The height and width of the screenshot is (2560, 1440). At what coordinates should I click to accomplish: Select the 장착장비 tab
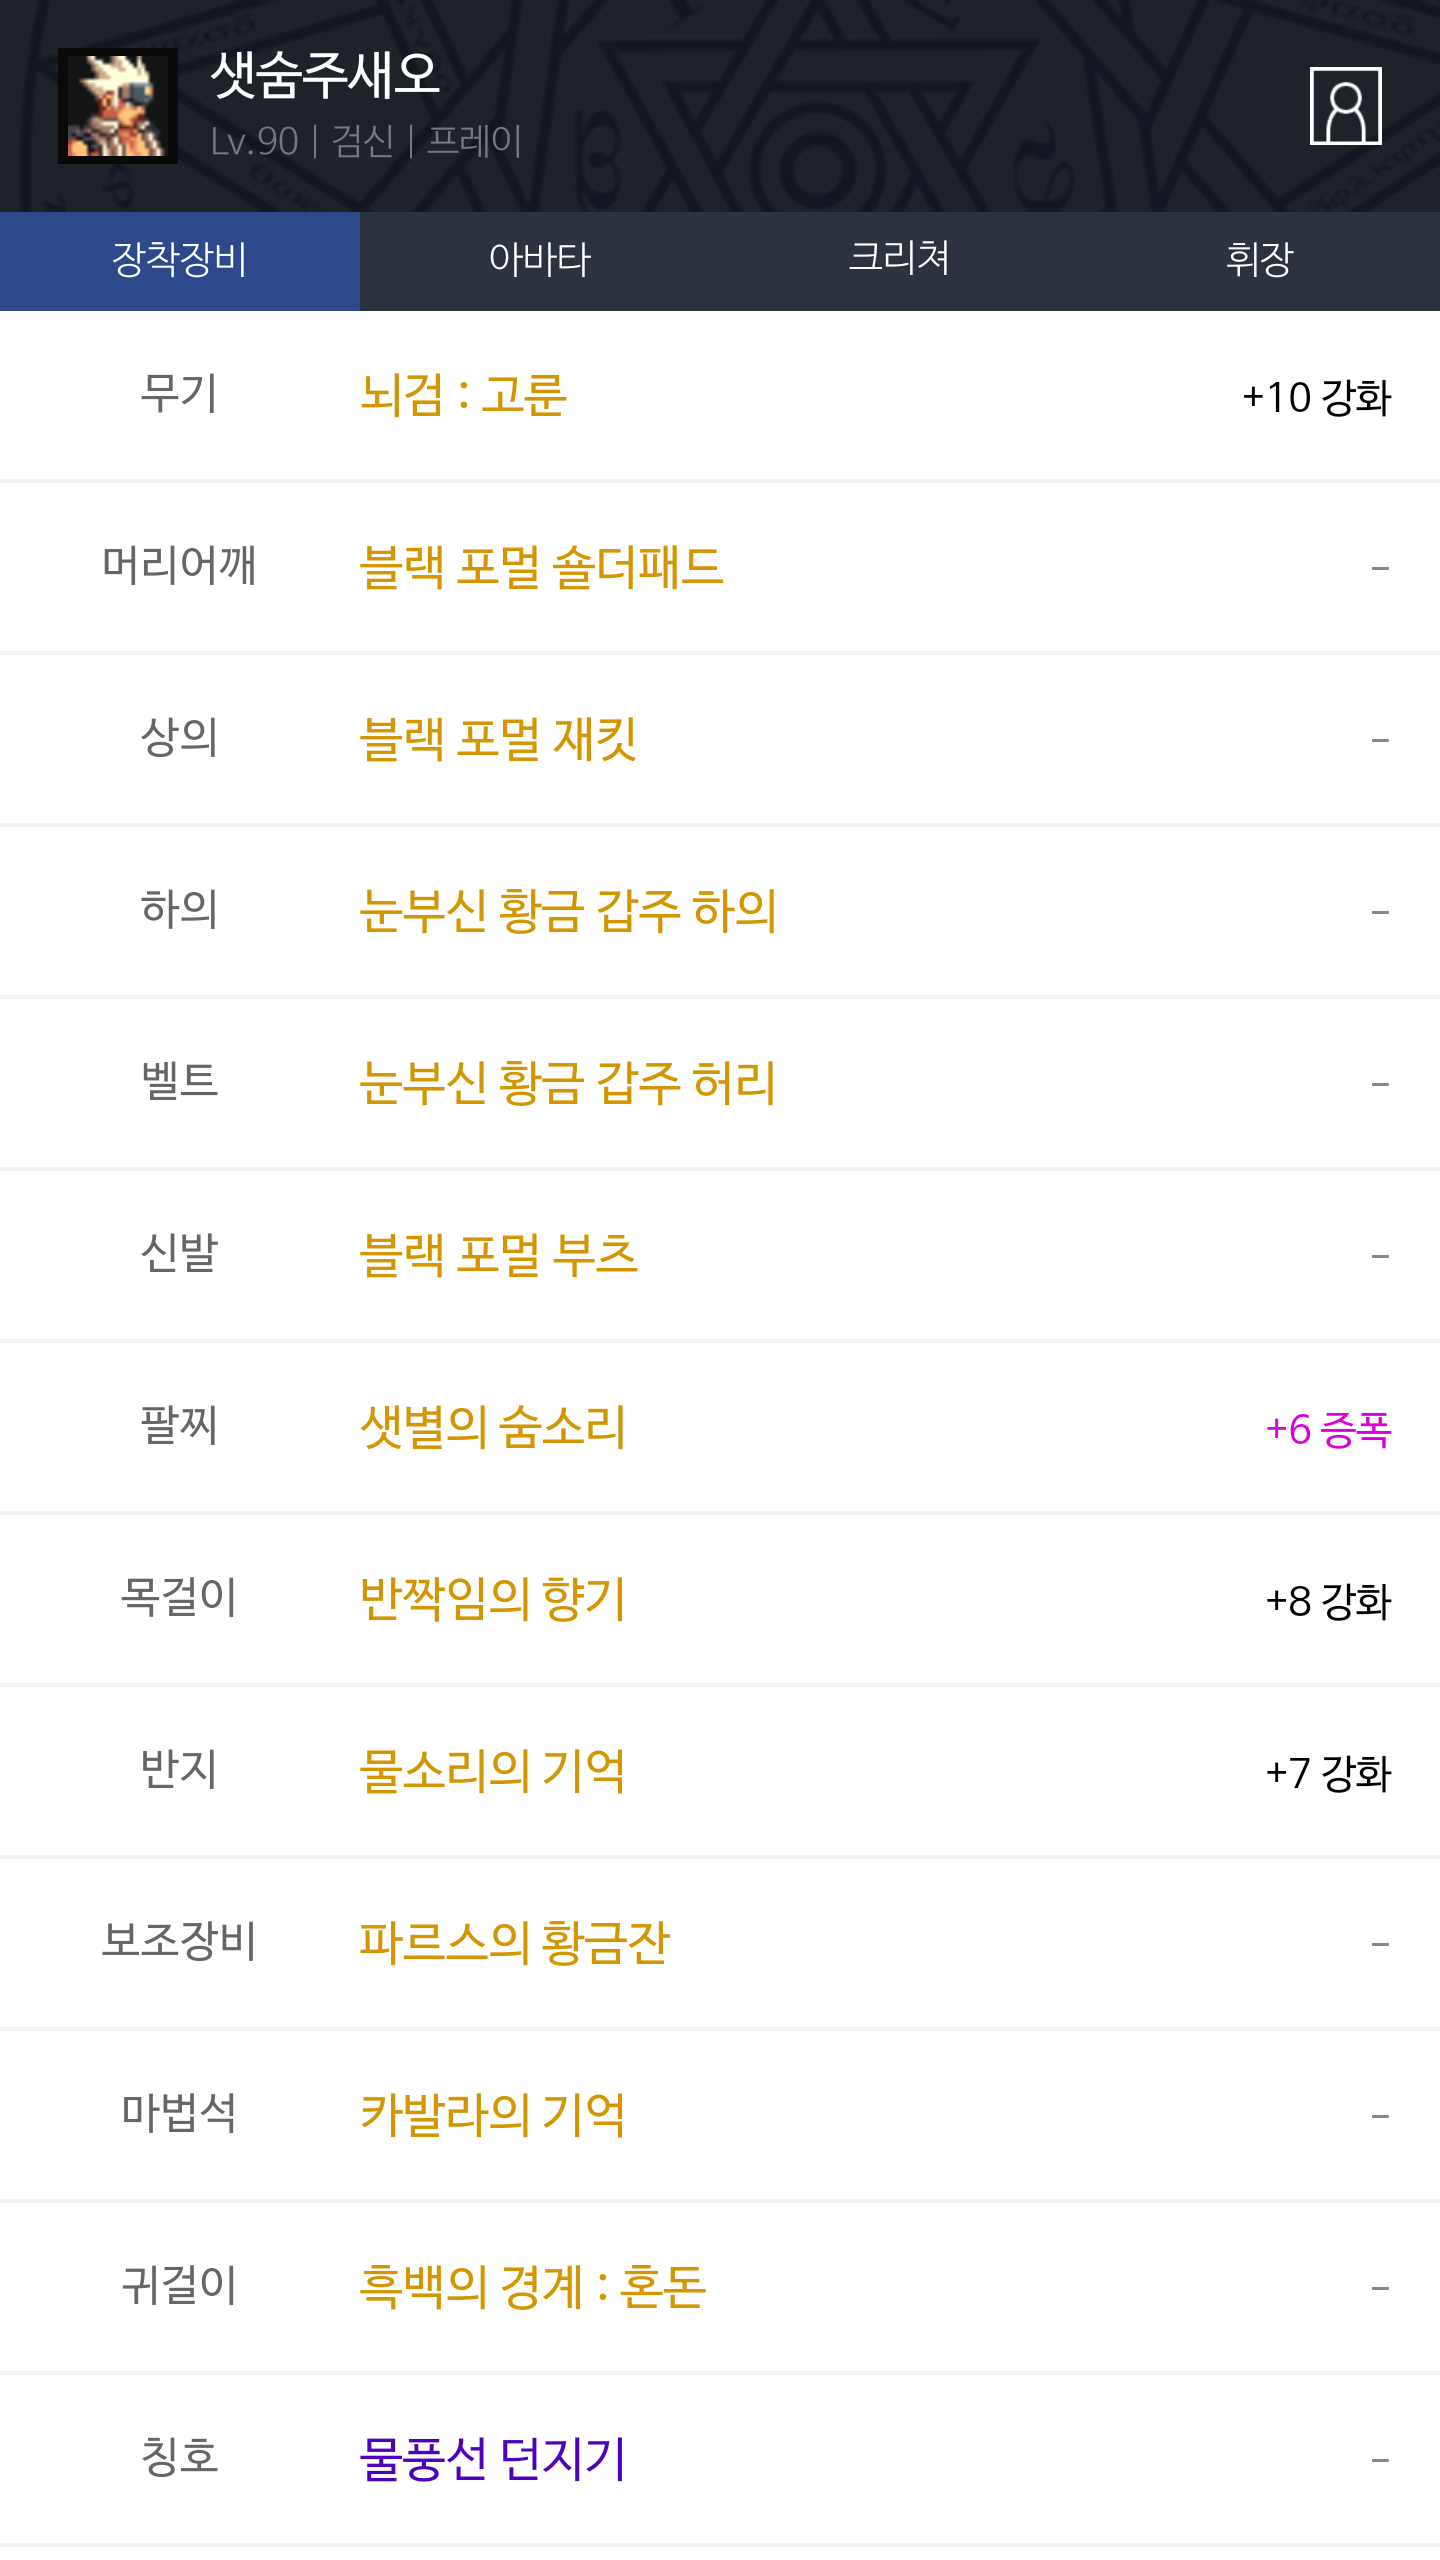coord(180,260)
